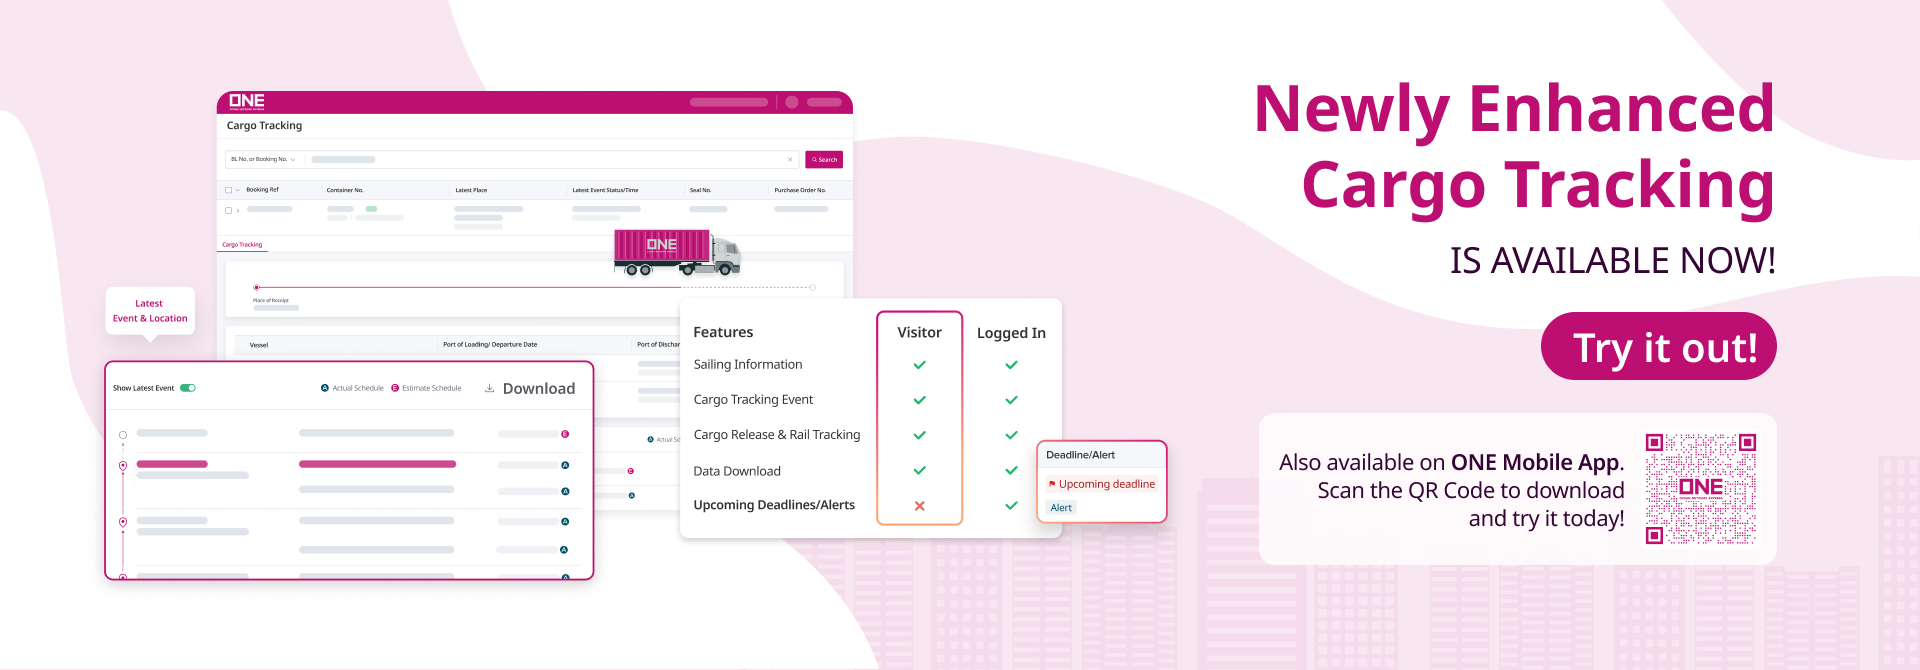Click the Latest Event Status/Time column header
Screen dimensions: 1920x670
coord(605,190)
